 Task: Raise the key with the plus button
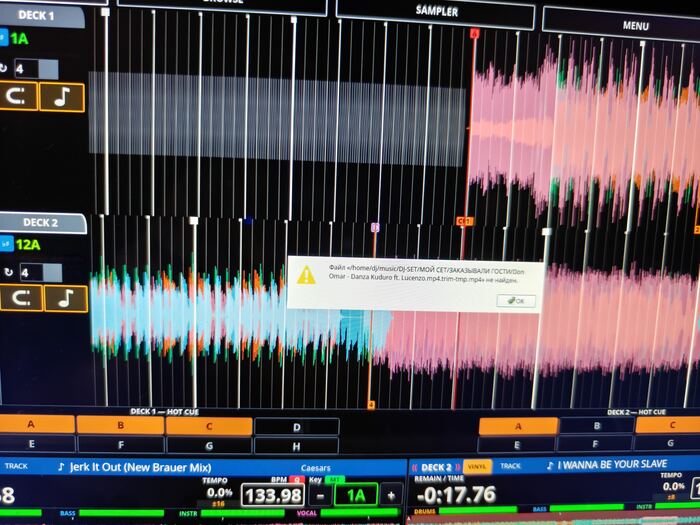tap(391, 496)
